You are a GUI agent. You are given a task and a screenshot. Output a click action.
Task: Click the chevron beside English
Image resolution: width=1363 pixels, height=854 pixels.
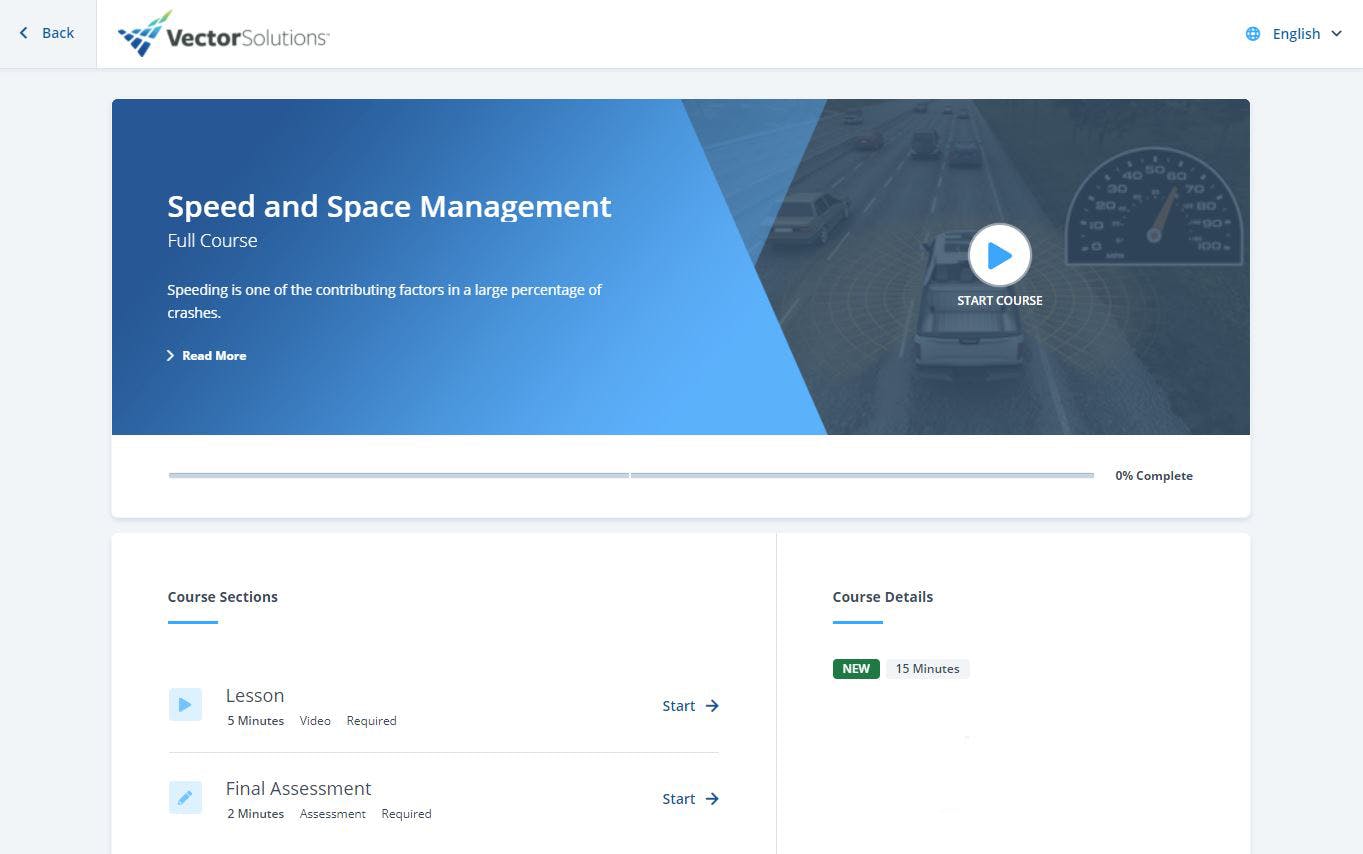(1336, 33)
